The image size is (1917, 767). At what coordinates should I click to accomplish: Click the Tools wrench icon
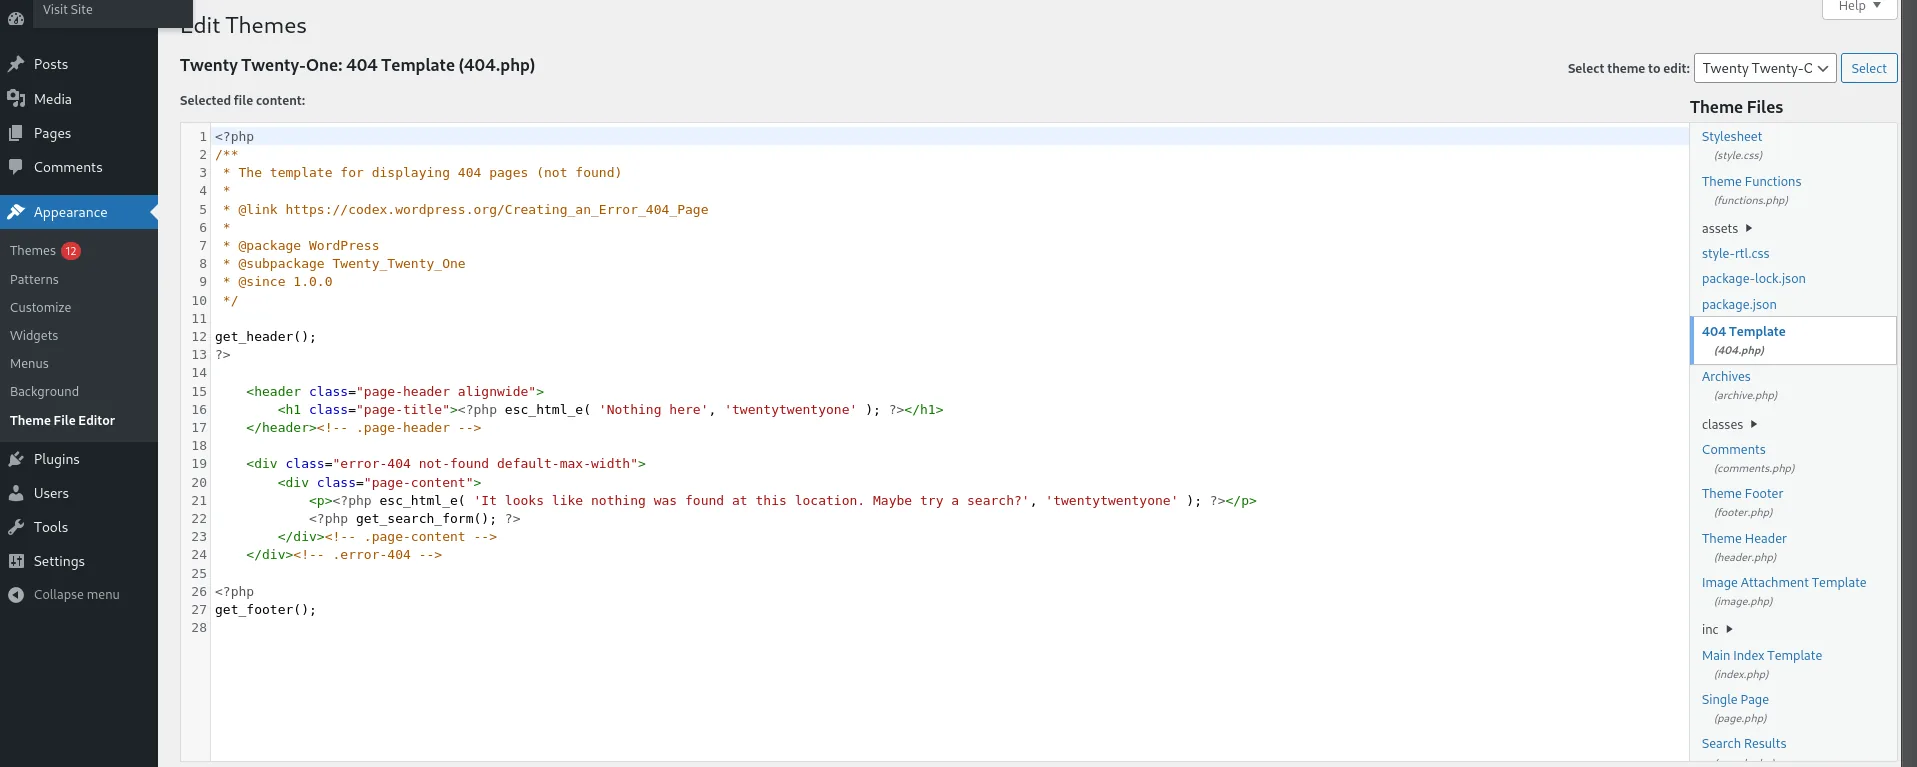(x=16, y=527)
